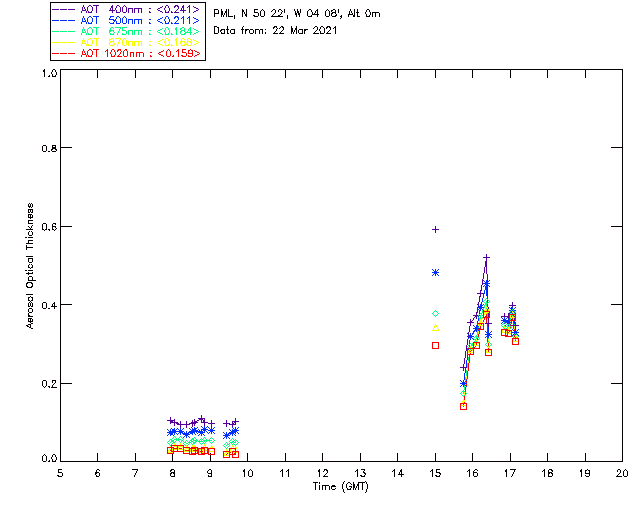Viewport: 640px width, 512px height.
Task: Click the y-axis tick label 0.2
Action: pyautogui.click(x=49, y=384)
